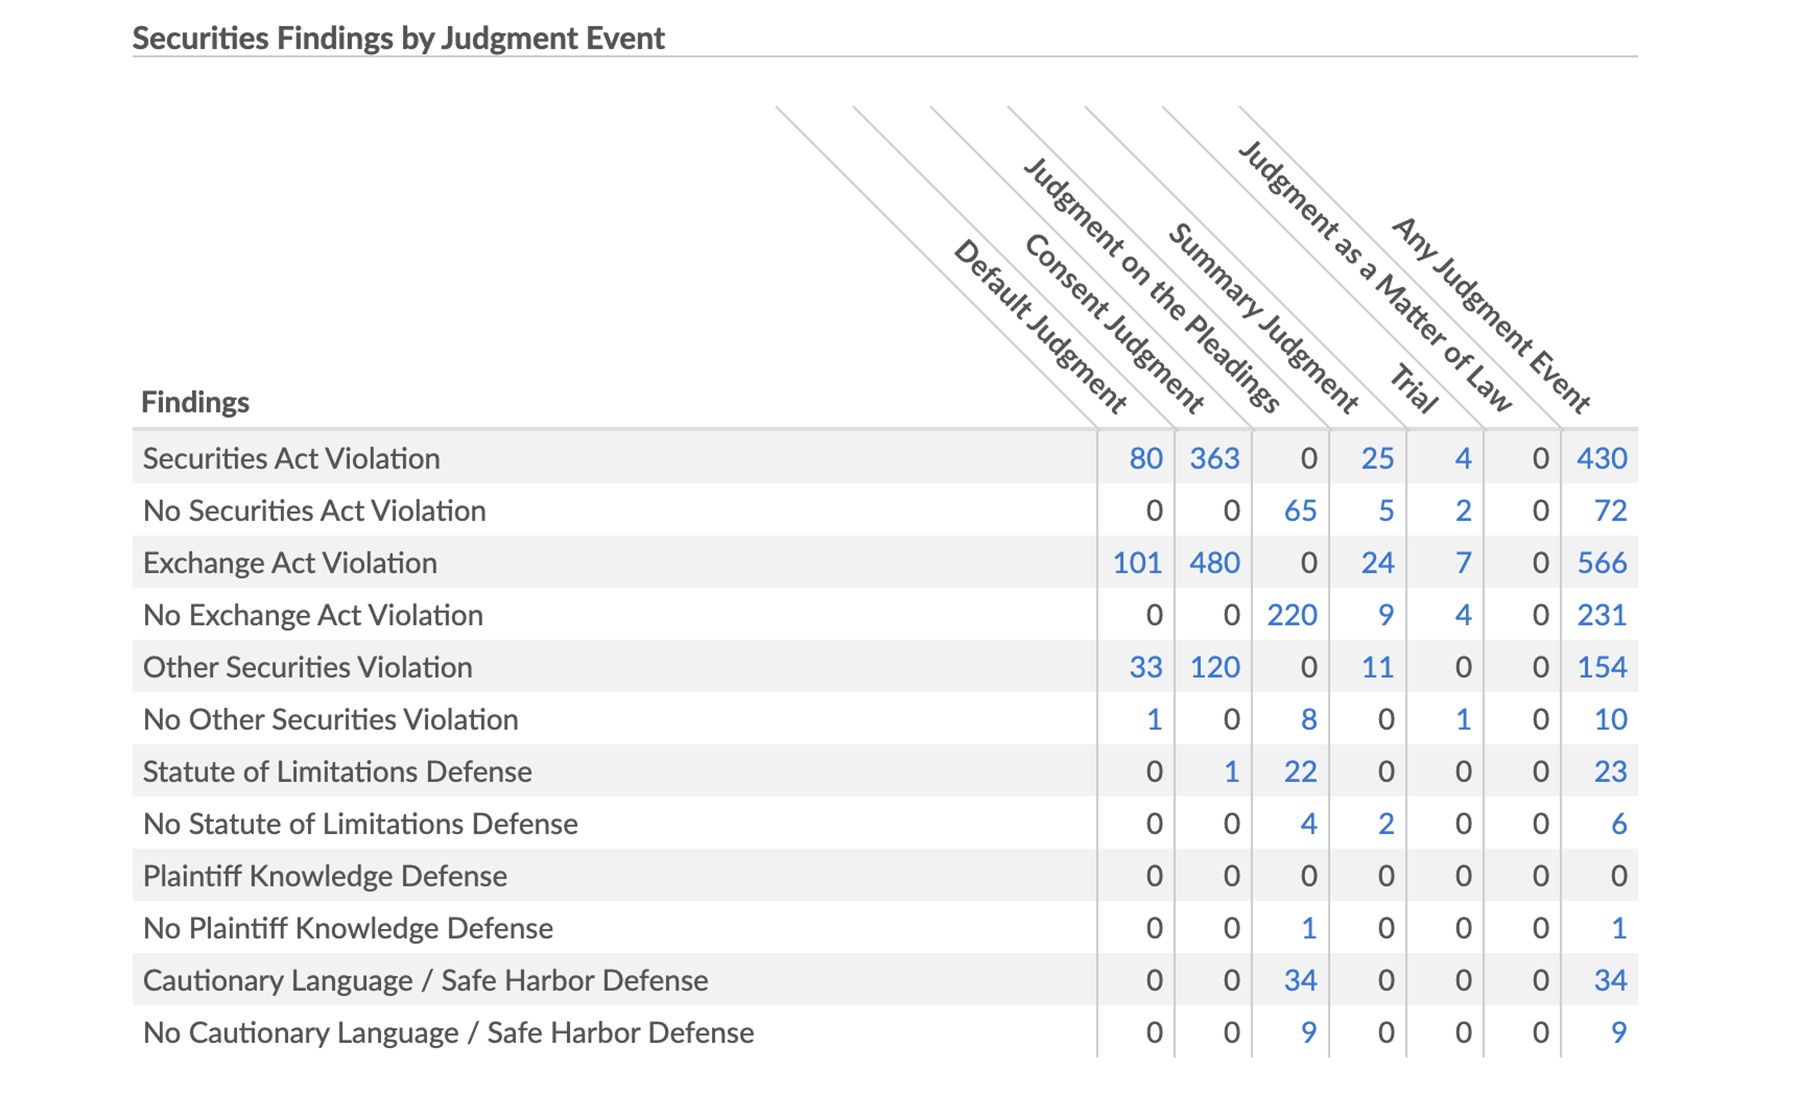Screen dimensions: 1800x1094
Task: Click 25 Summary Judgment Securities Act Violation value
Action: [1377, 458]
